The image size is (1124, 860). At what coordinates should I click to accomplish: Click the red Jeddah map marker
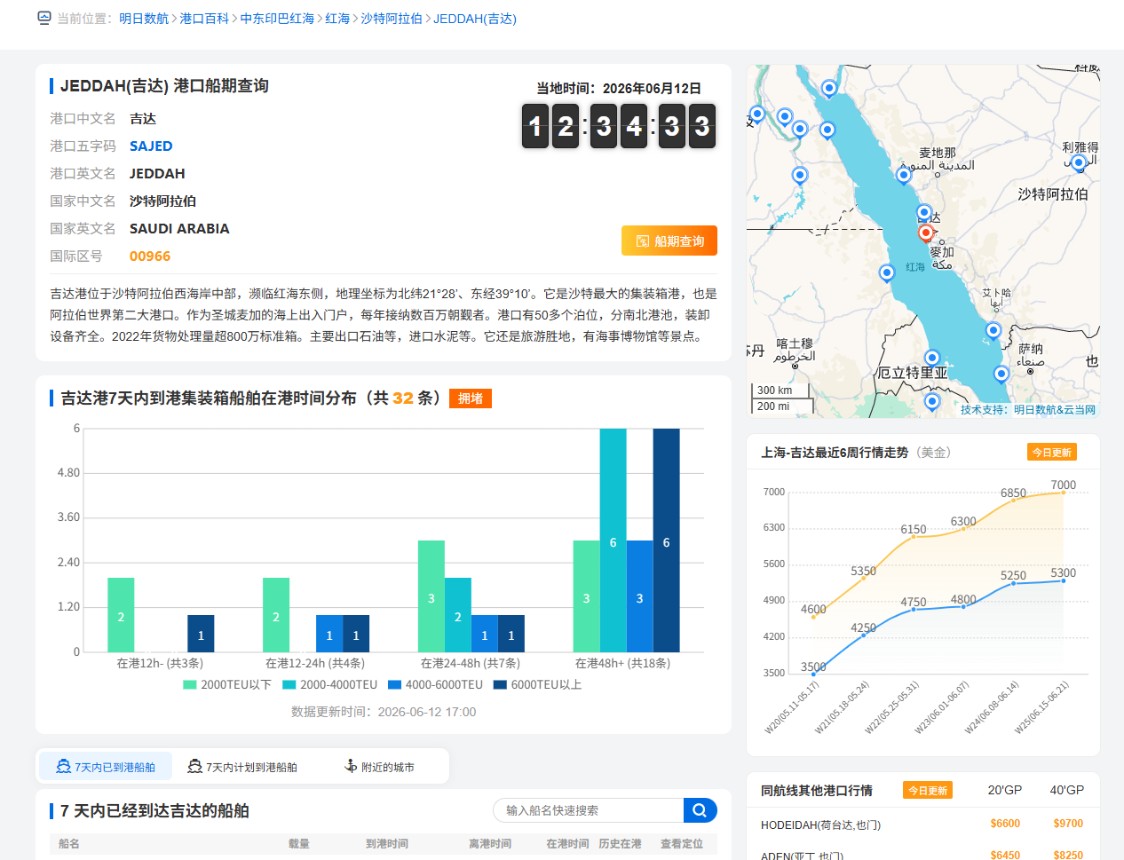tap(925, 232)
